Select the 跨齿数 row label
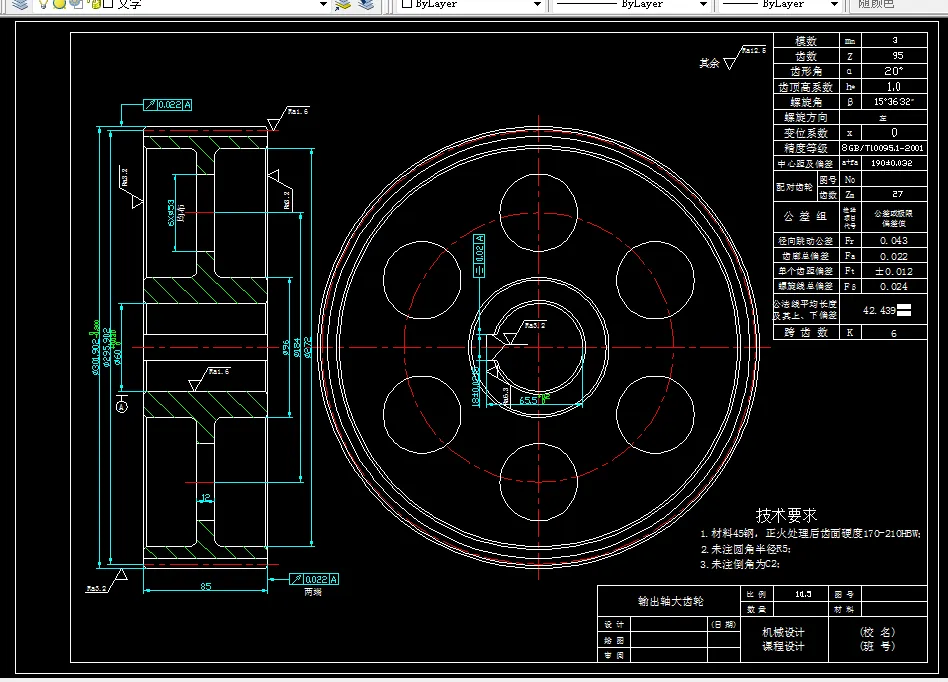The image size is (948, 682). tap(806, 333)
